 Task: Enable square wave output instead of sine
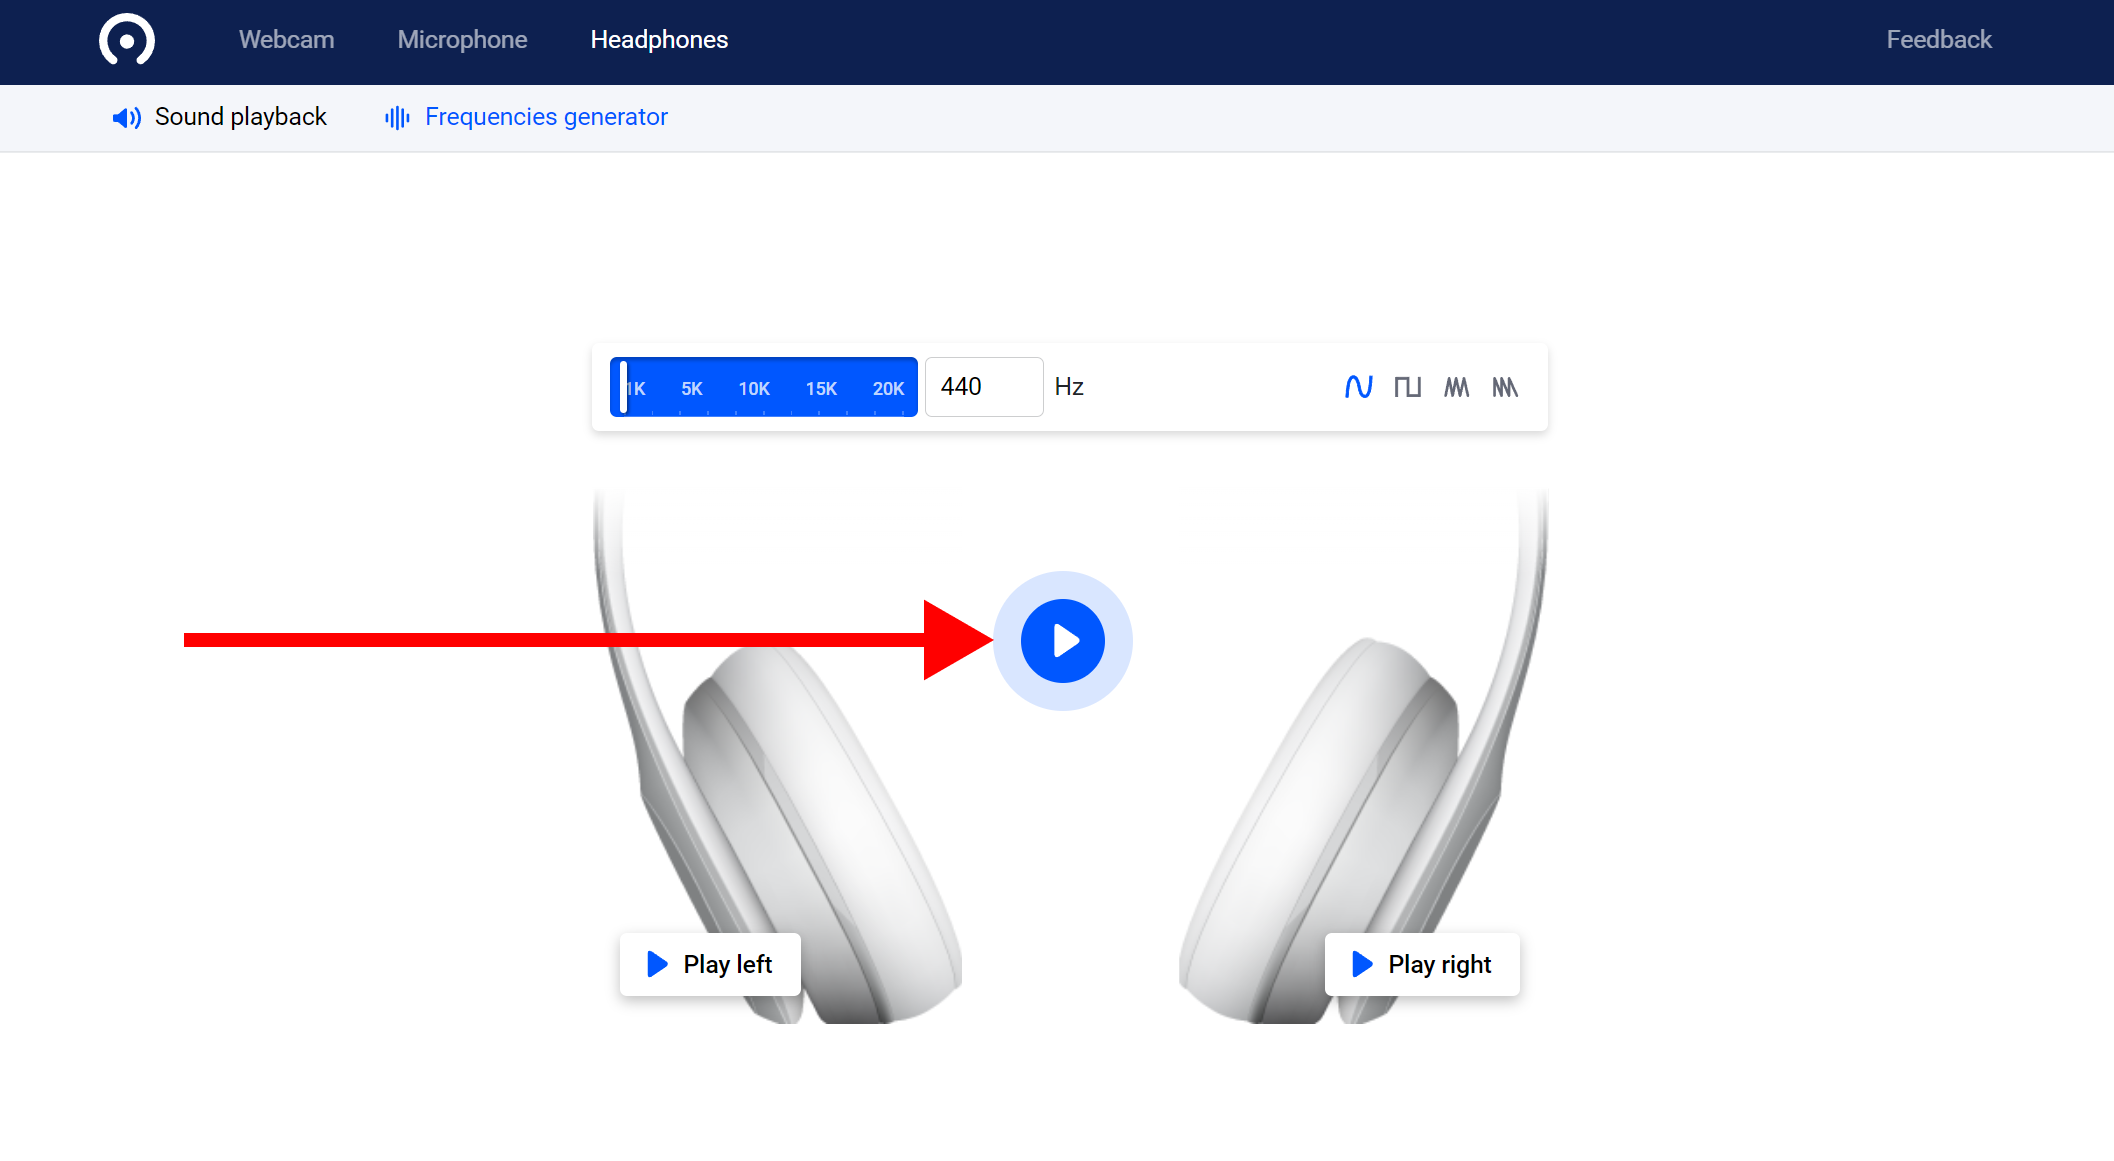tap(1408, 387)
